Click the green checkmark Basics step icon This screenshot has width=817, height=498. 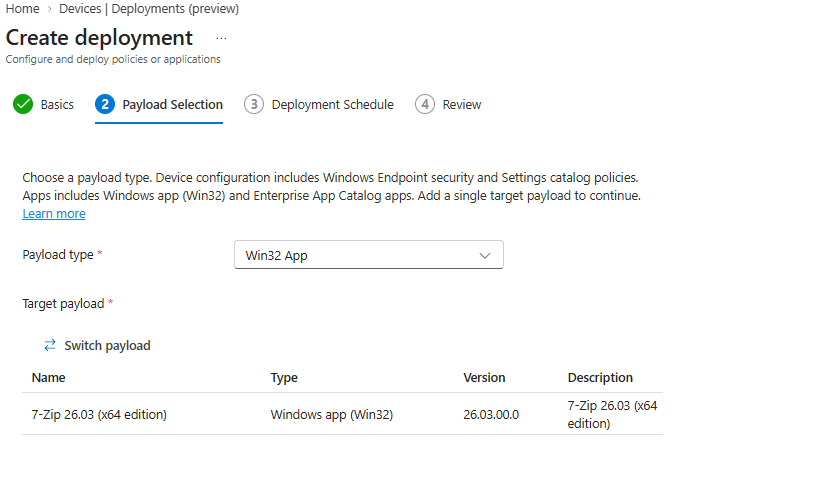pos(23,104)
